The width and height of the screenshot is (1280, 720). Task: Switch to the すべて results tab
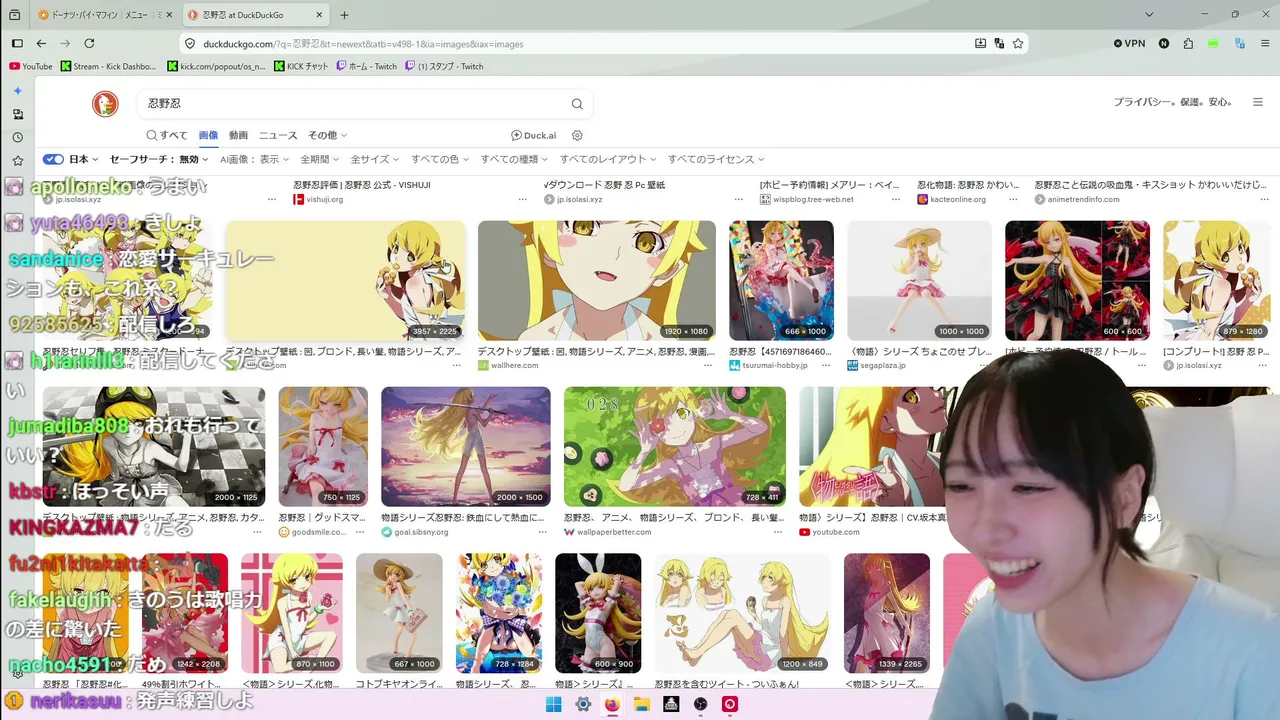point(167,135)
